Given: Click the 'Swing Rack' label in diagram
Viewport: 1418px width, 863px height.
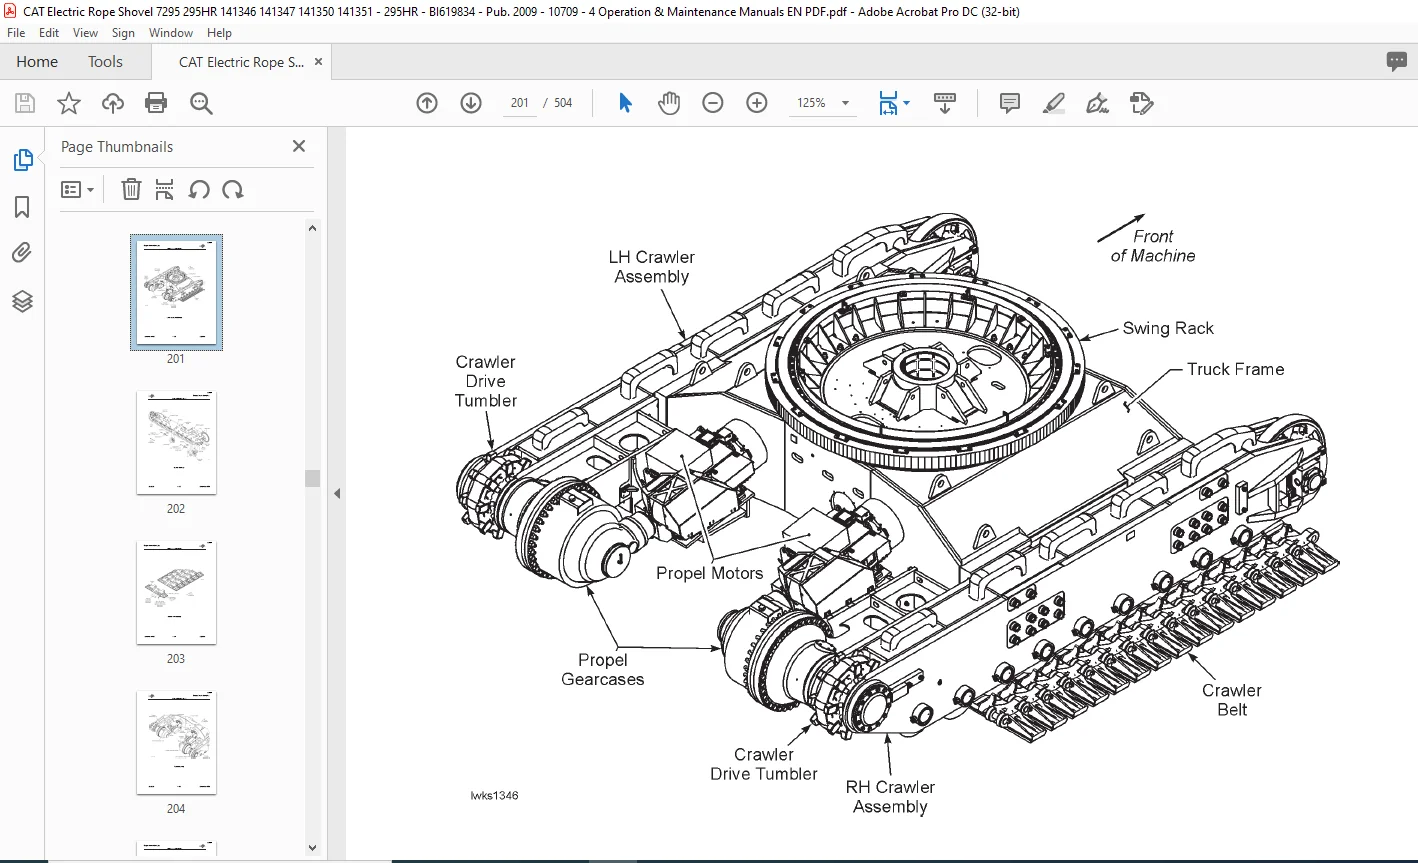Looking at the screenshot, I should 1167,328.
